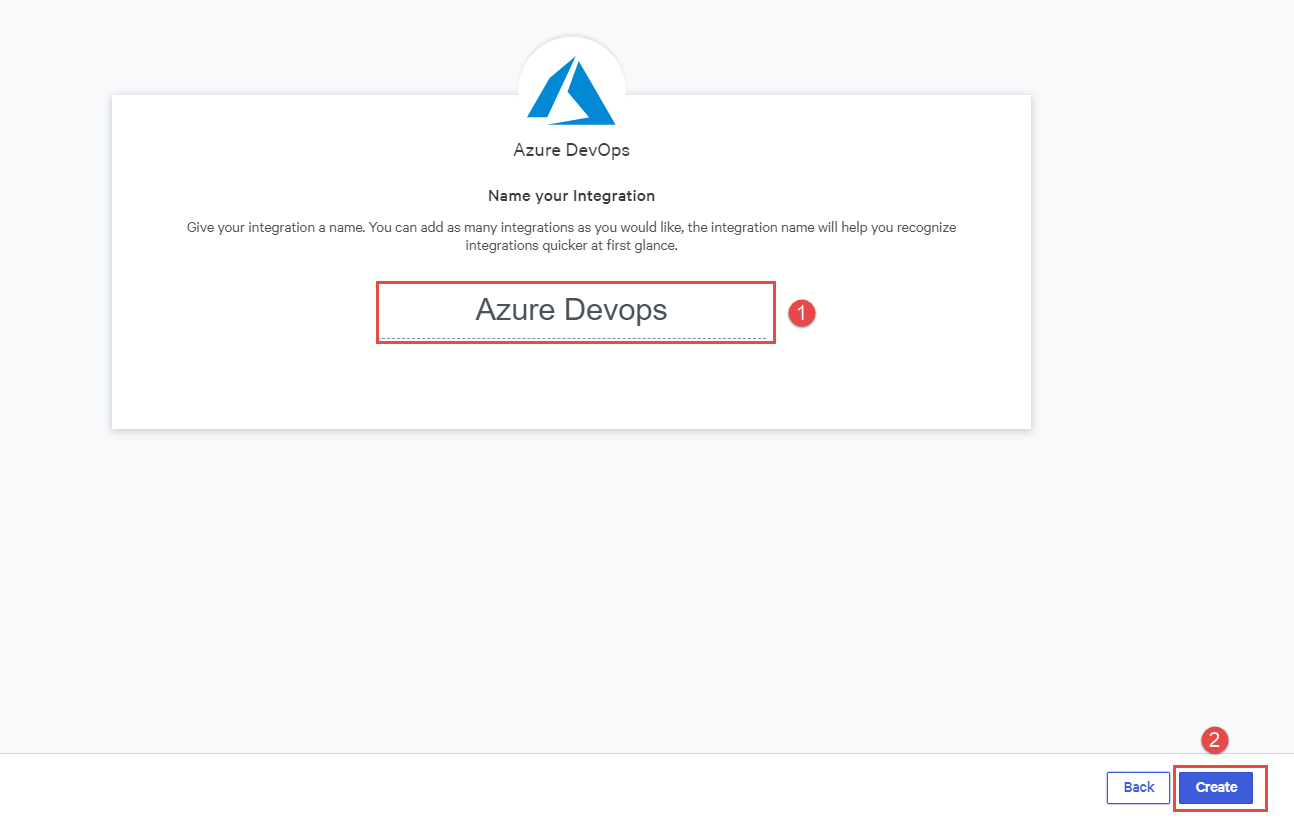Image resolution: width=1294 pixels, height=821 pixels.
Task: Click the integration name field 'Azure Devops'
Action: [572, 311]
